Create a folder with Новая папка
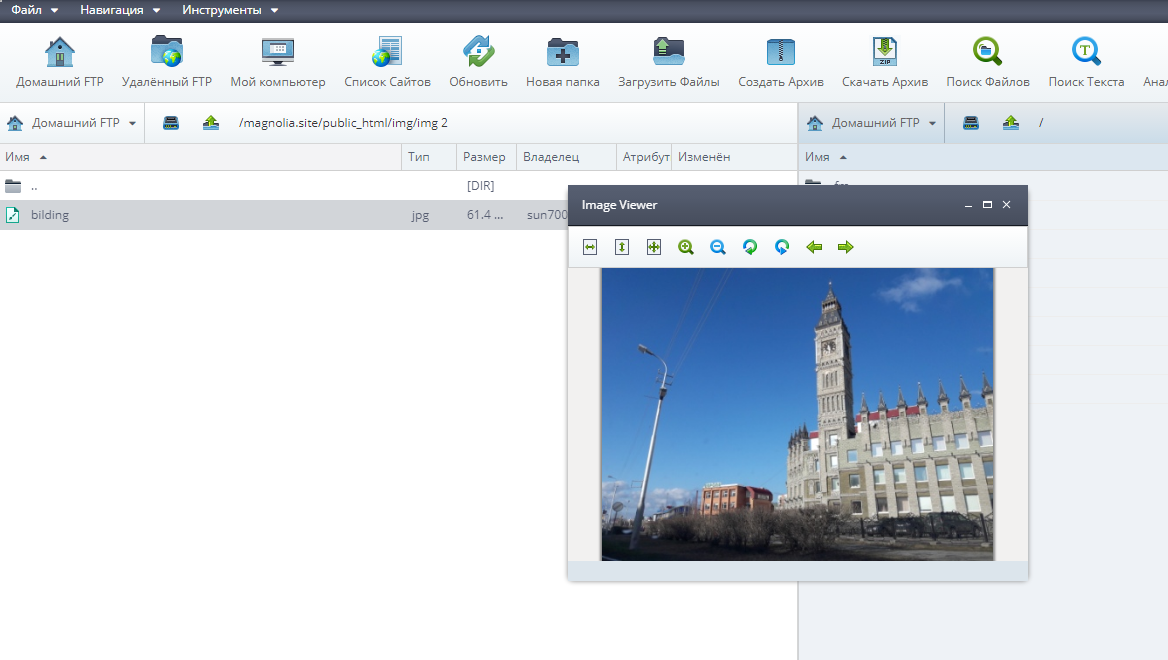Screen dimensions: 1168x660 click(x=562, y=63)
